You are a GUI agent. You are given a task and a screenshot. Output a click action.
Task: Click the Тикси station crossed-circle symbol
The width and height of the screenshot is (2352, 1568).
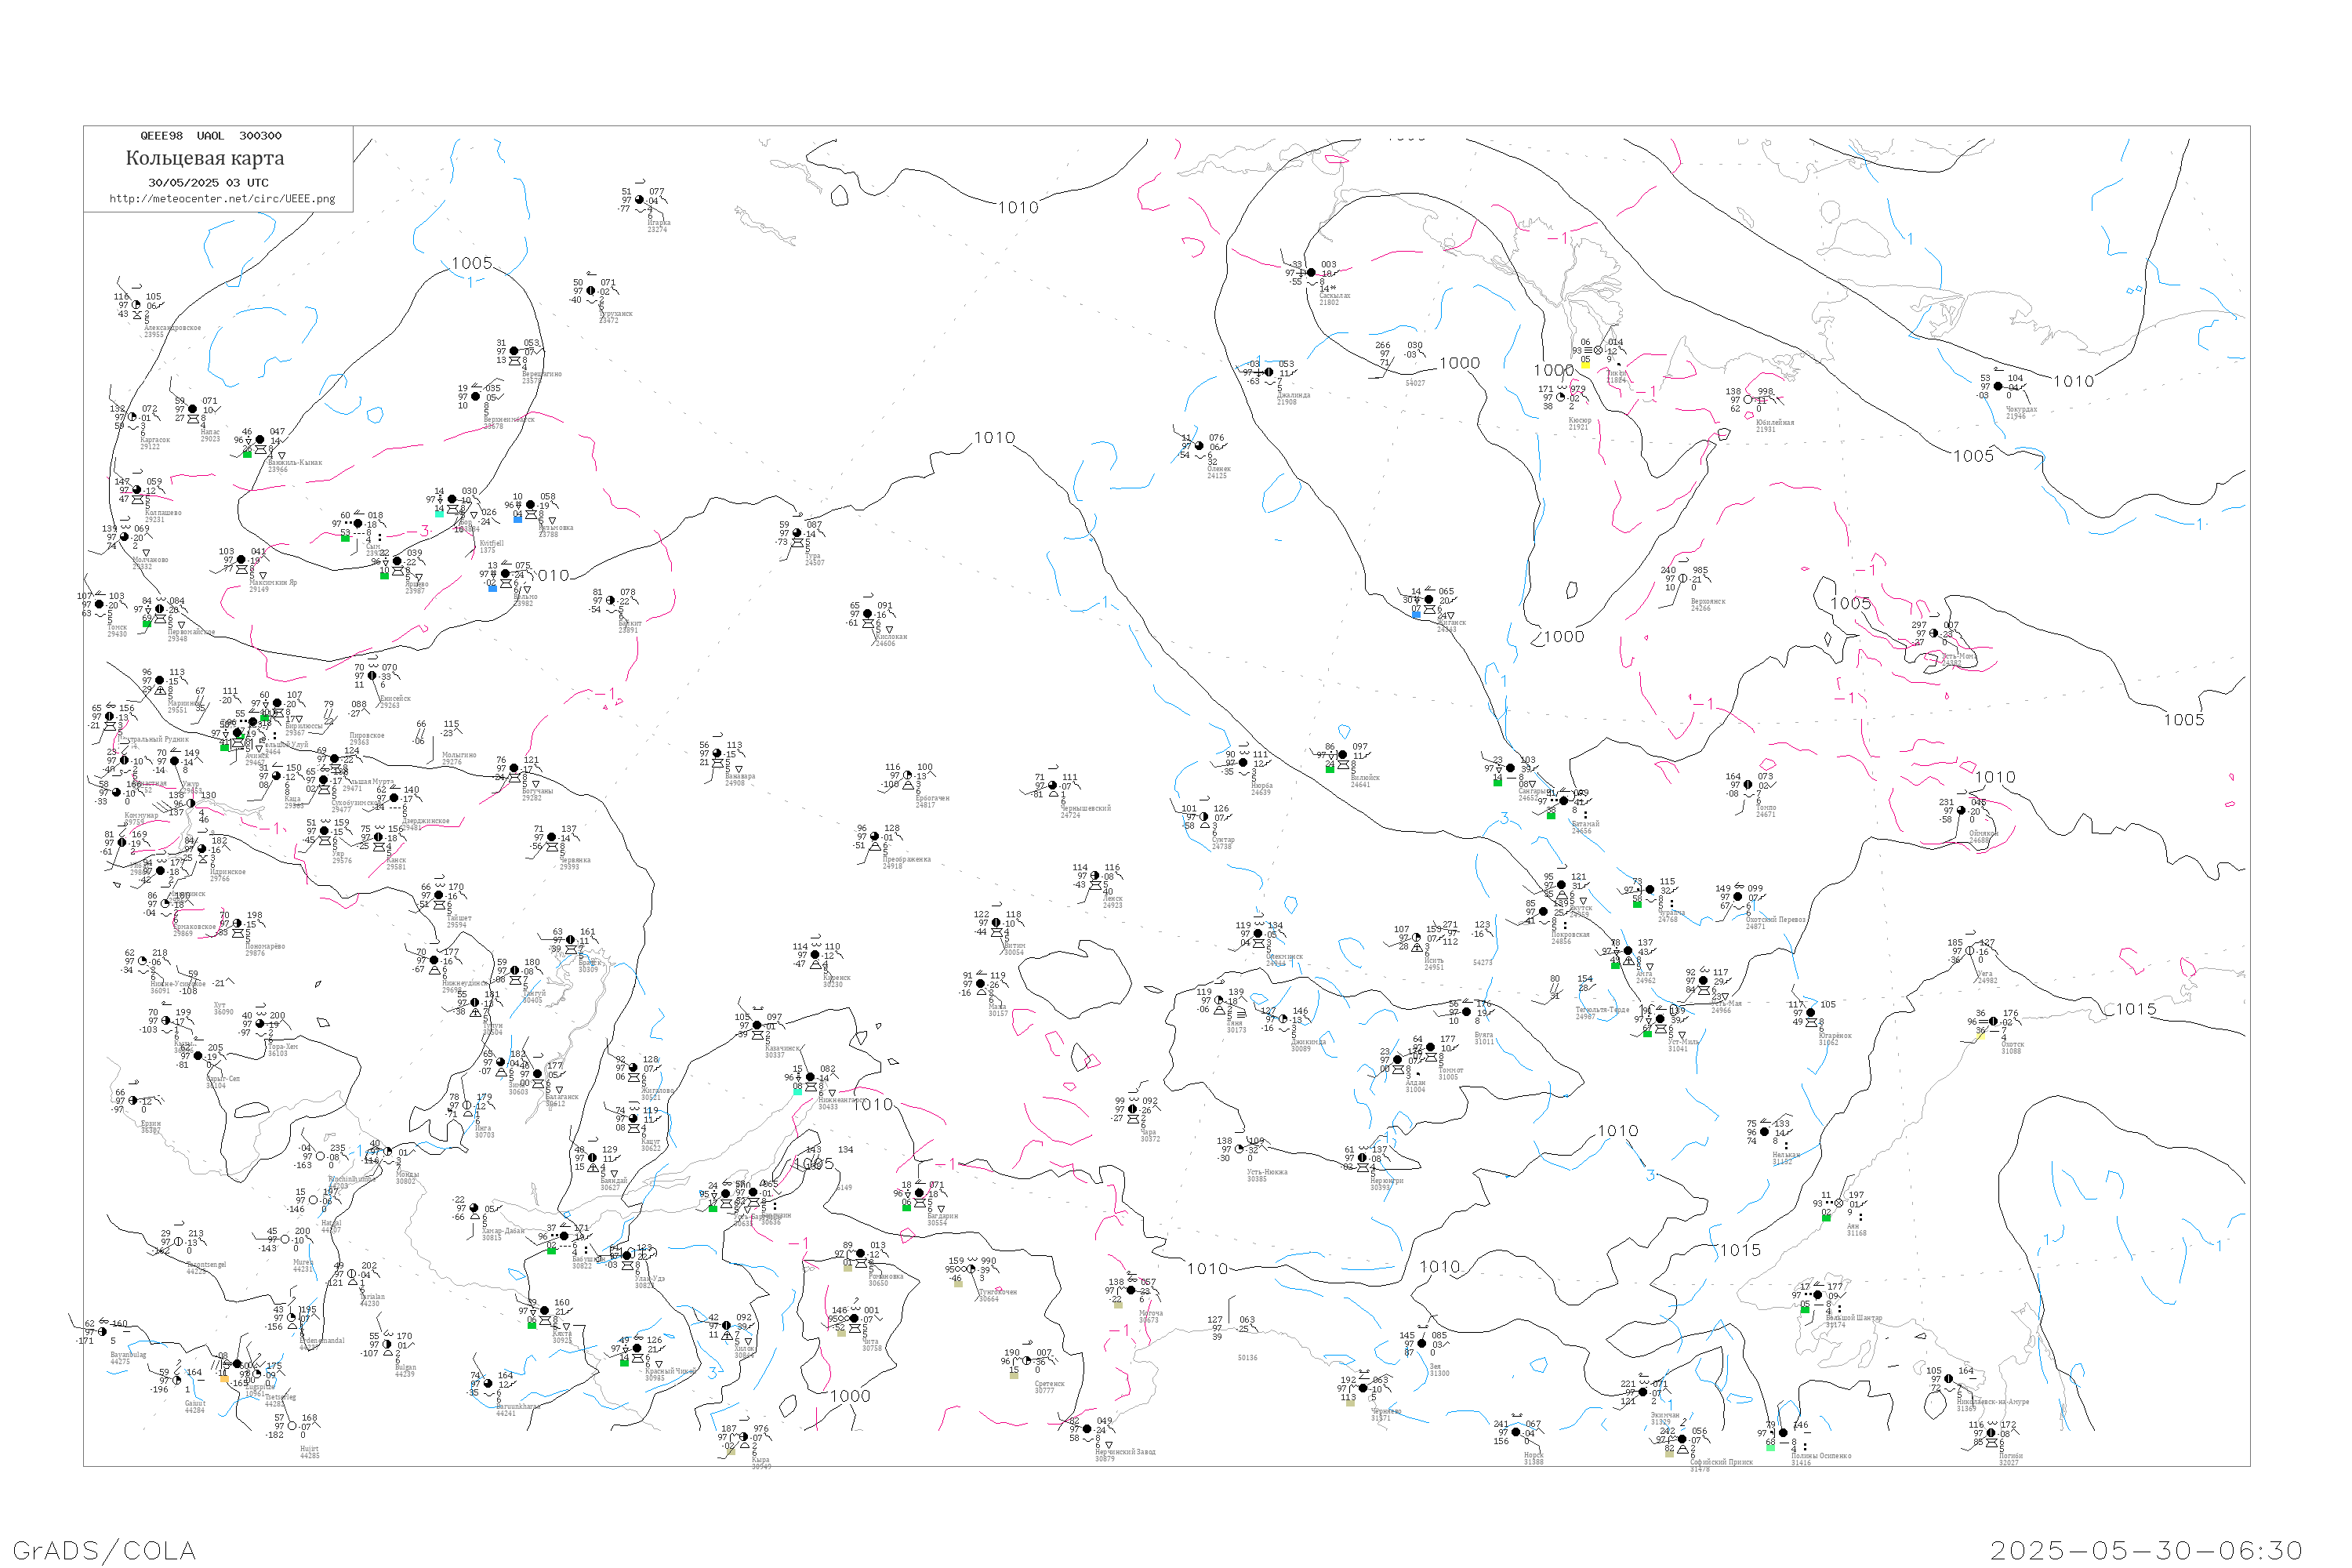(x=1598, y=351)
